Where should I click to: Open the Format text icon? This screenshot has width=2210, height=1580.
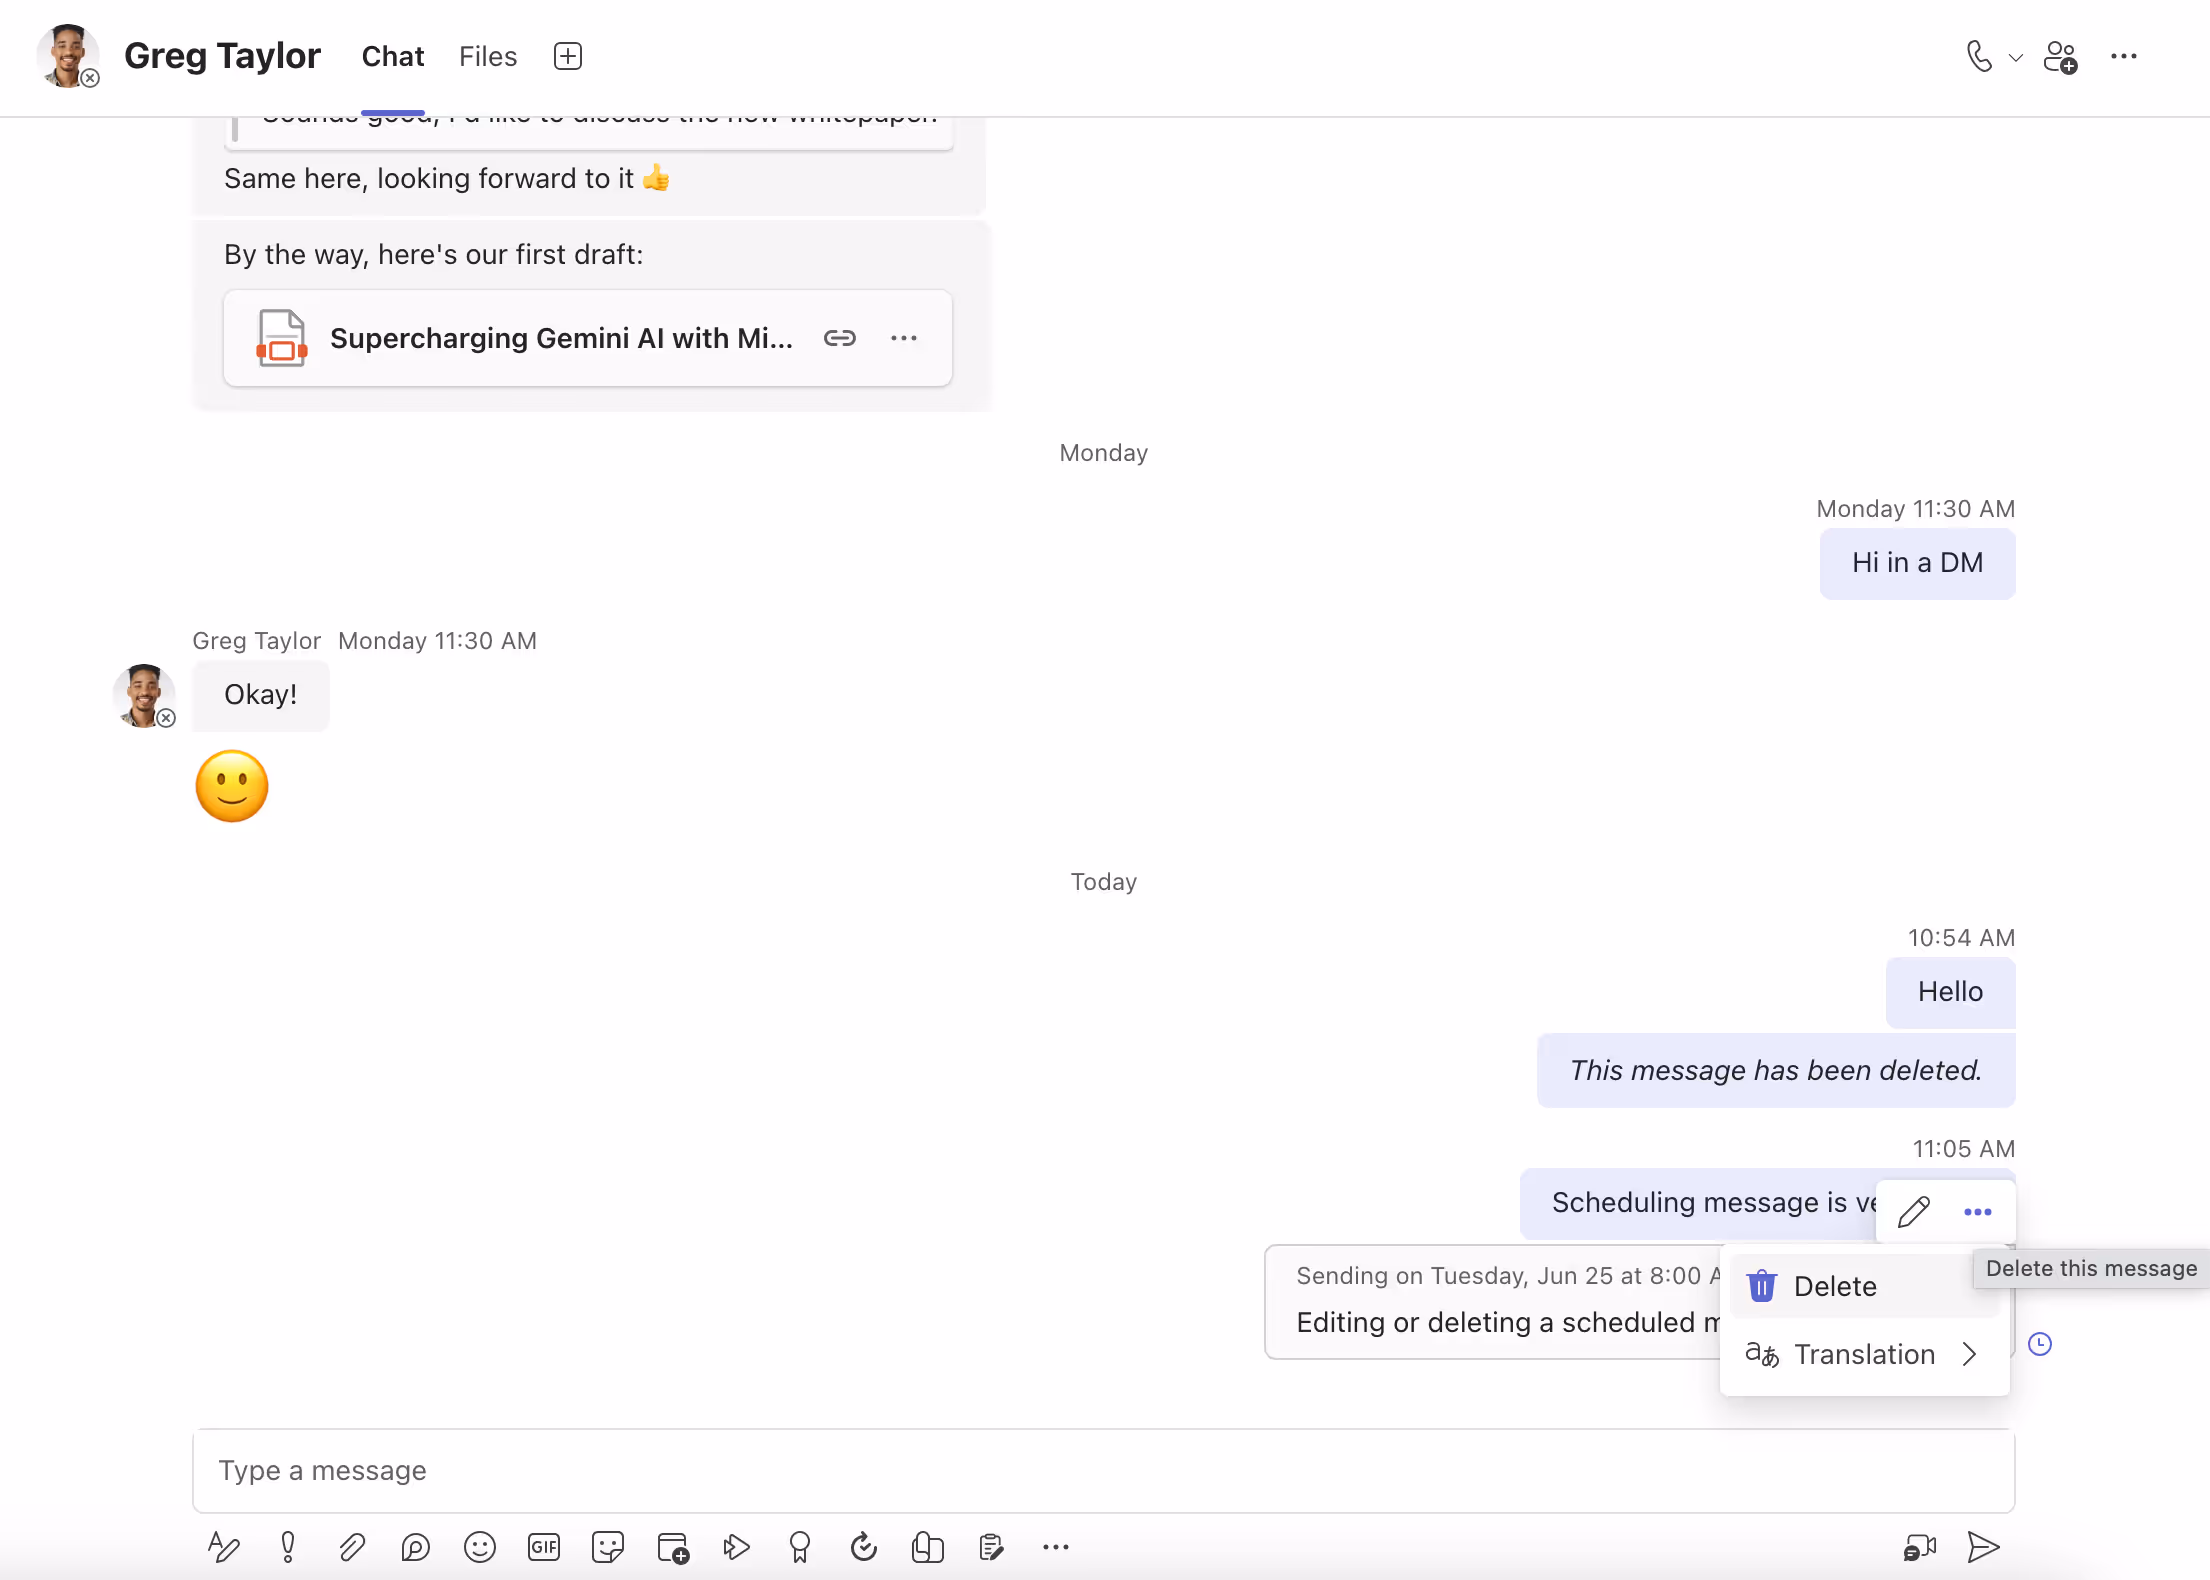click(x=223, y=1547)
